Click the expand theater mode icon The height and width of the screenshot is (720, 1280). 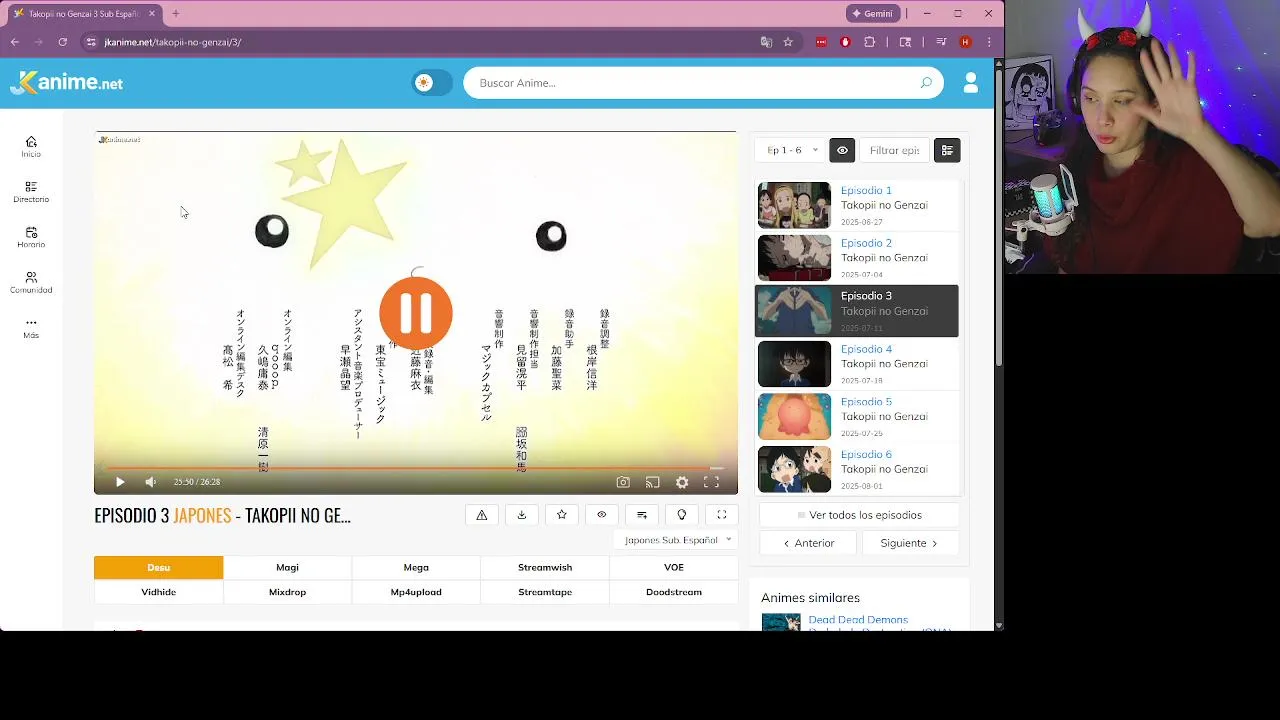(x=722, y=515)
